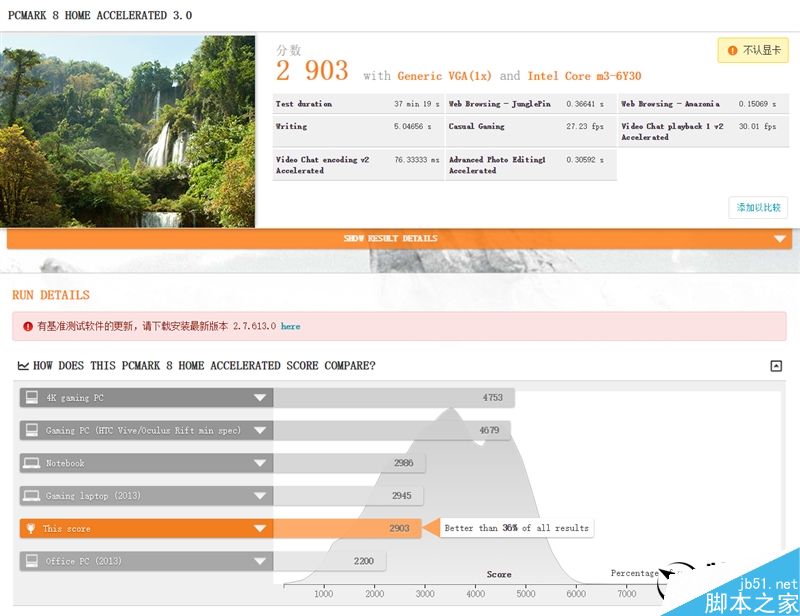Collapse the score comparison panel
The height and width of the screenshot is (616, 800).
pyautogui.click(x=776, y=366)
